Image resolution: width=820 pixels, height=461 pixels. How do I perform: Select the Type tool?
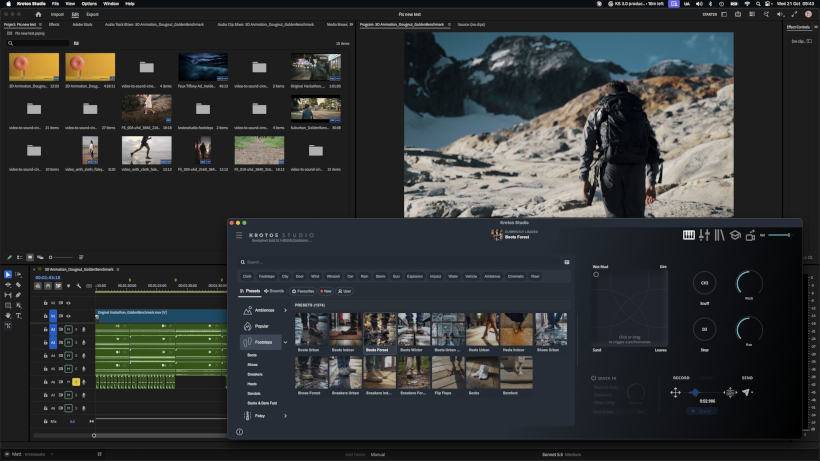[18, 316]
